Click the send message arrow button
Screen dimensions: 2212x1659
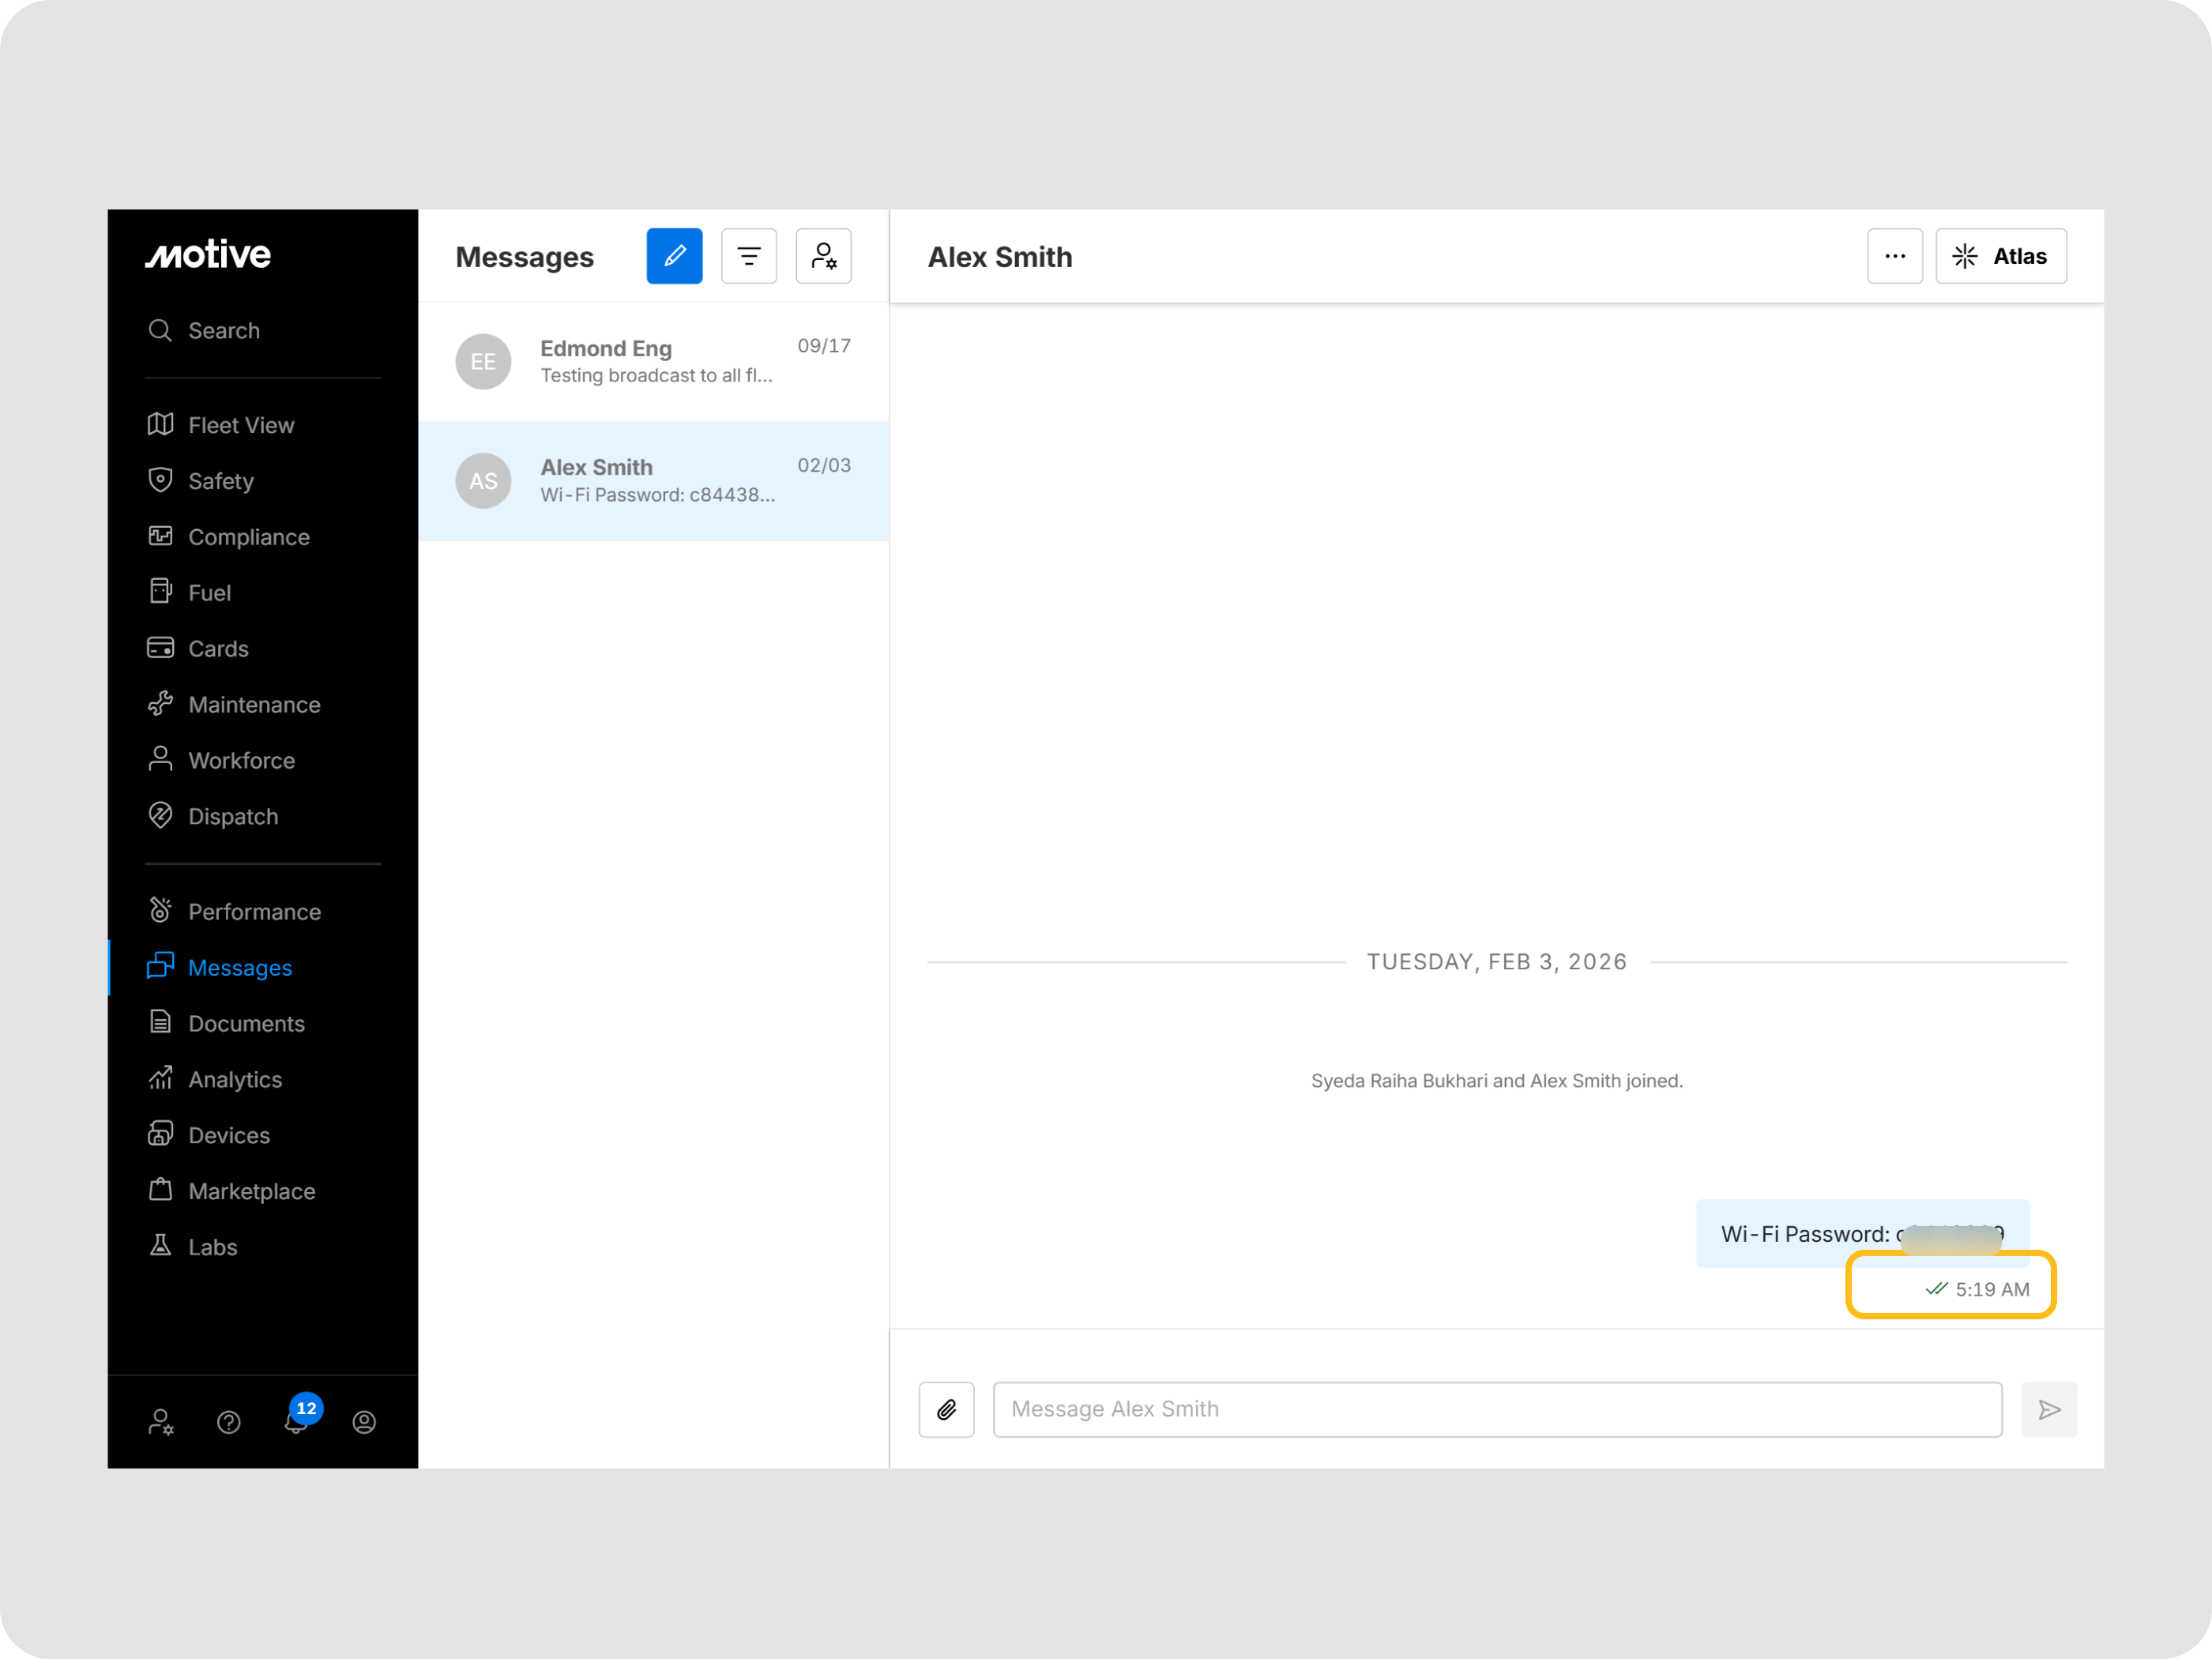pyautogui.click(x=2049, y=1409)
